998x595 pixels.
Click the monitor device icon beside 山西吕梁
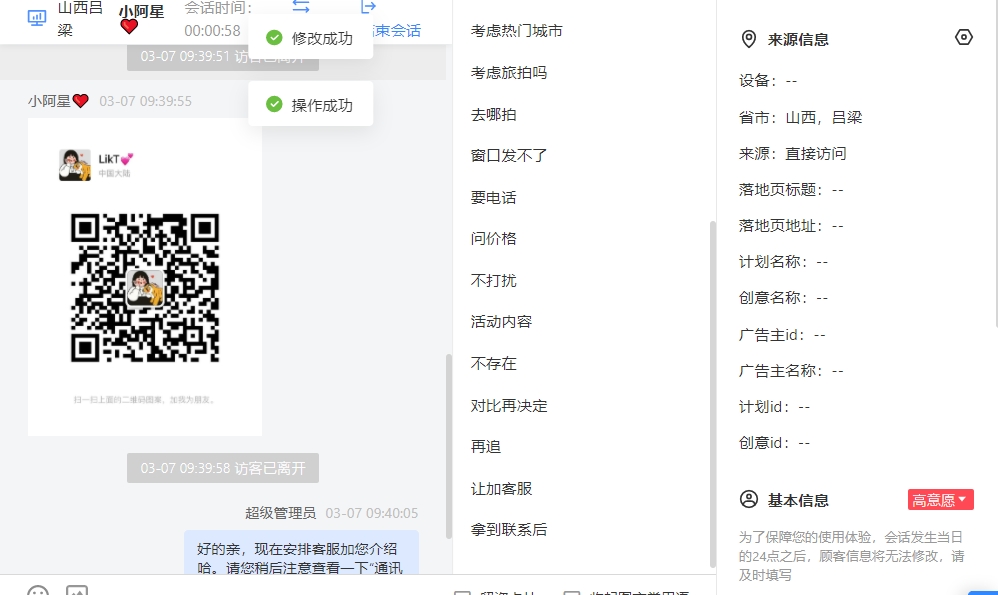click(x=37, y=18)
